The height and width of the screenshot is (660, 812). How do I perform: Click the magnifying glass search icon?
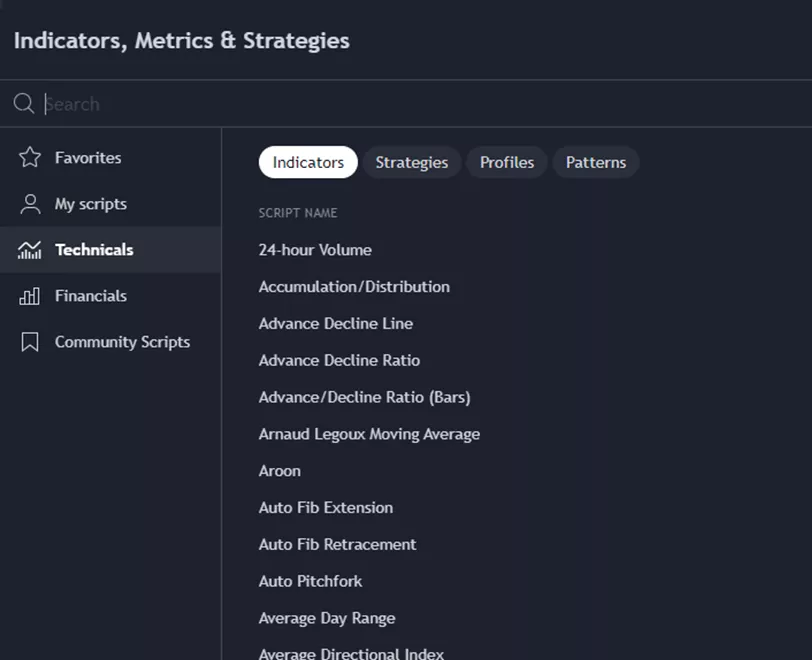[24, 103]
